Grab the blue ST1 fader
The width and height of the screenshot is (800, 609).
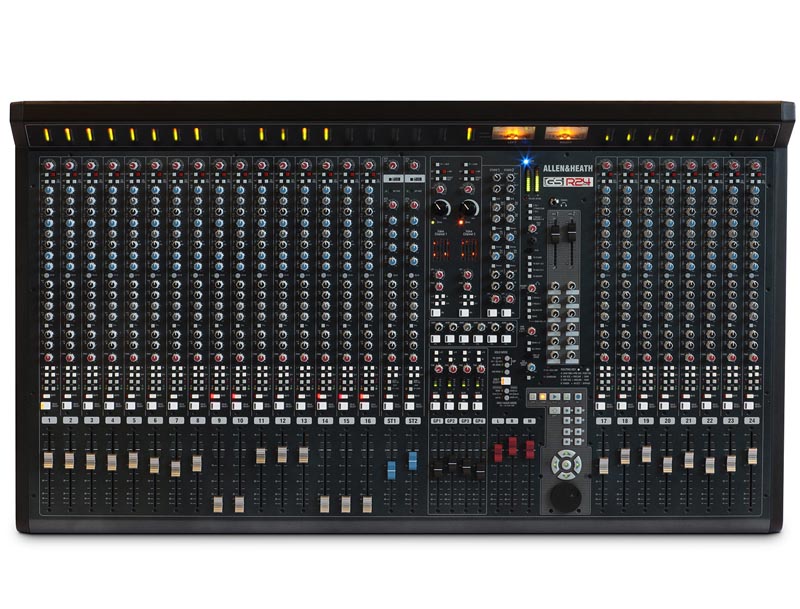pyautogui.click(x=391, y=470)
